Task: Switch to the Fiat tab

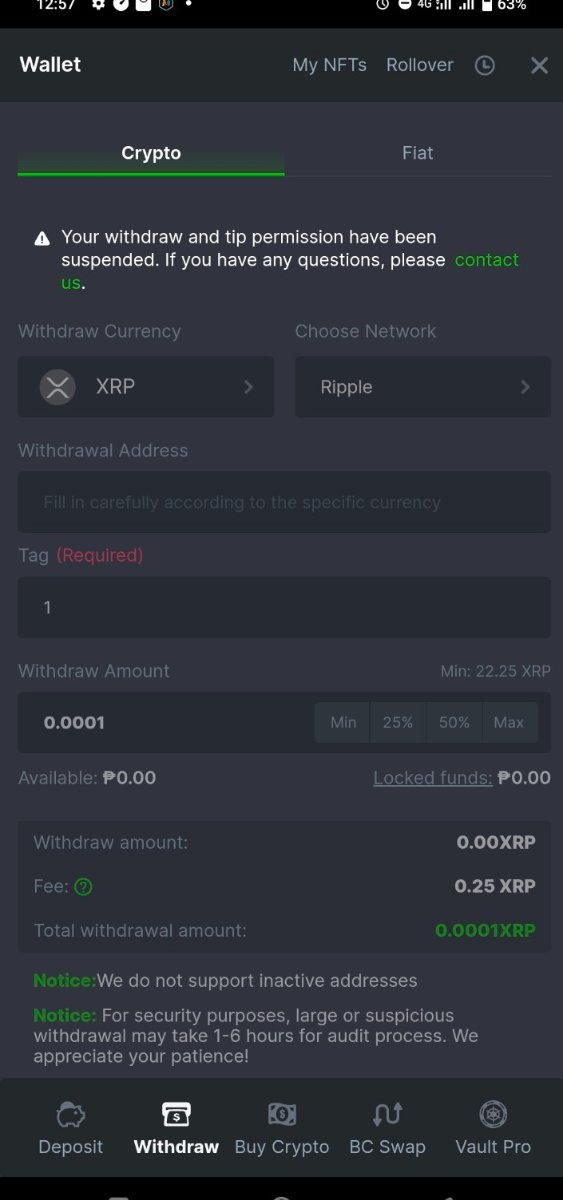Action: pyautogui.click(x=418, y=153)
